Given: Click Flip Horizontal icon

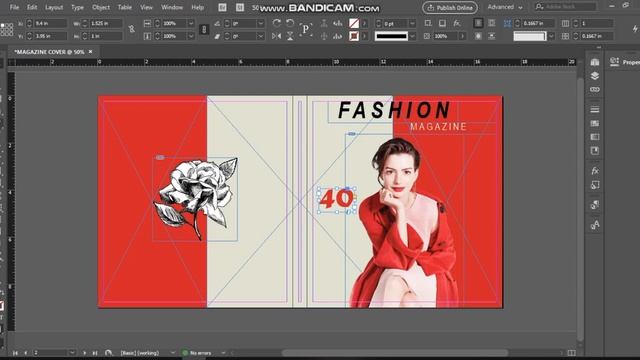Looking at the screenshot, I should [x=276, y=36].
